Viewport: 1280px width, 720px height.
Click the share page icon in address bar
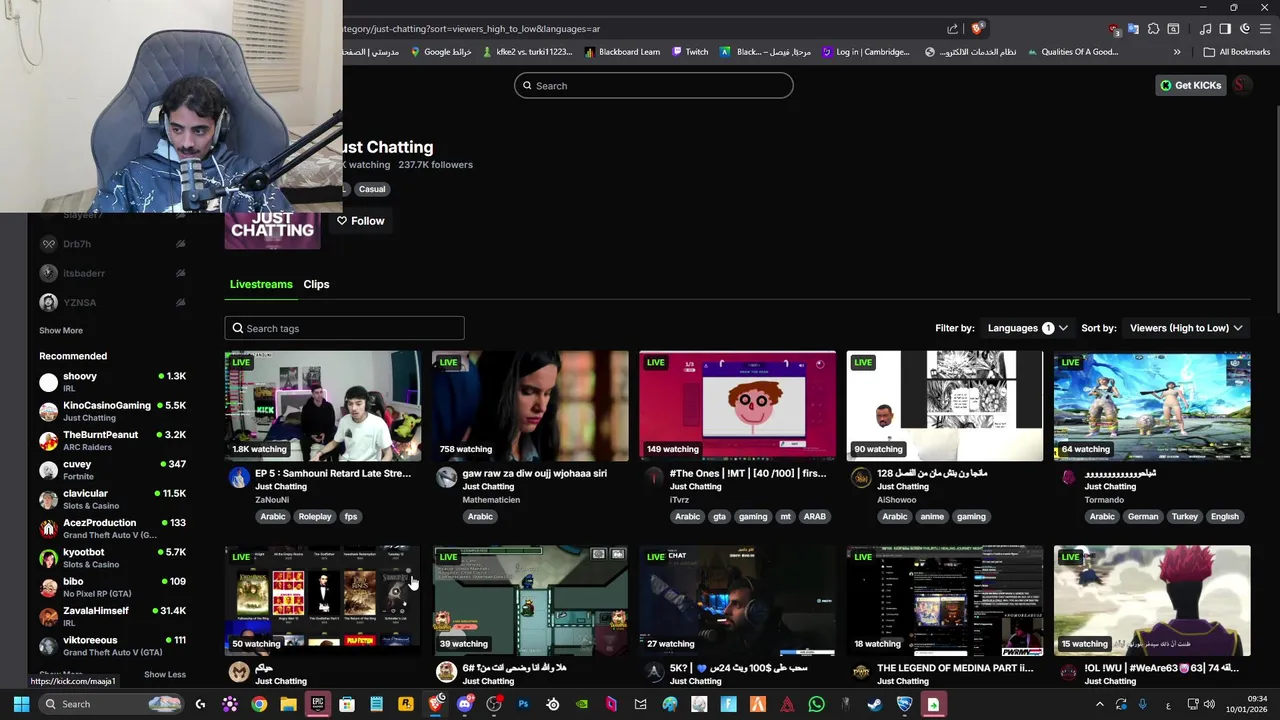point(952,29)
